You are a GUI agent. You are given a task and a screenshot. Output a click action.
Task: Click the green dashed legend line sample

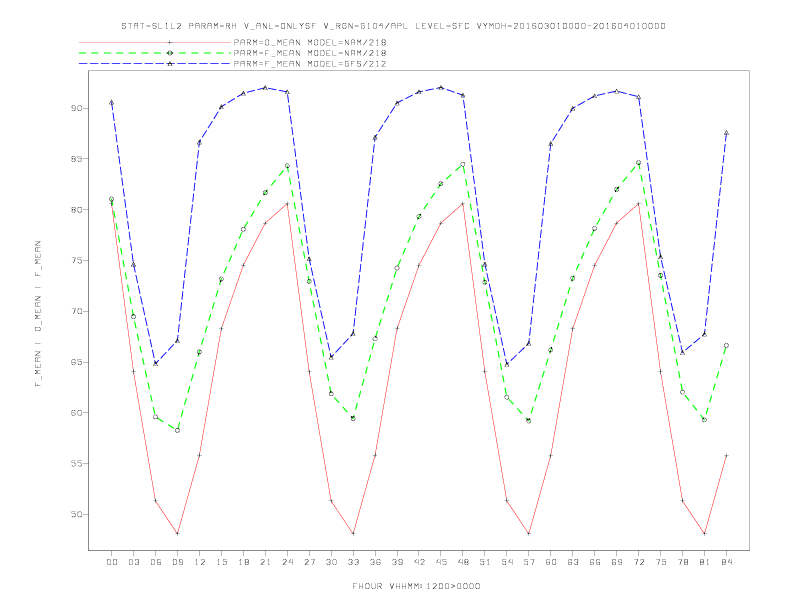pos(155,53)
